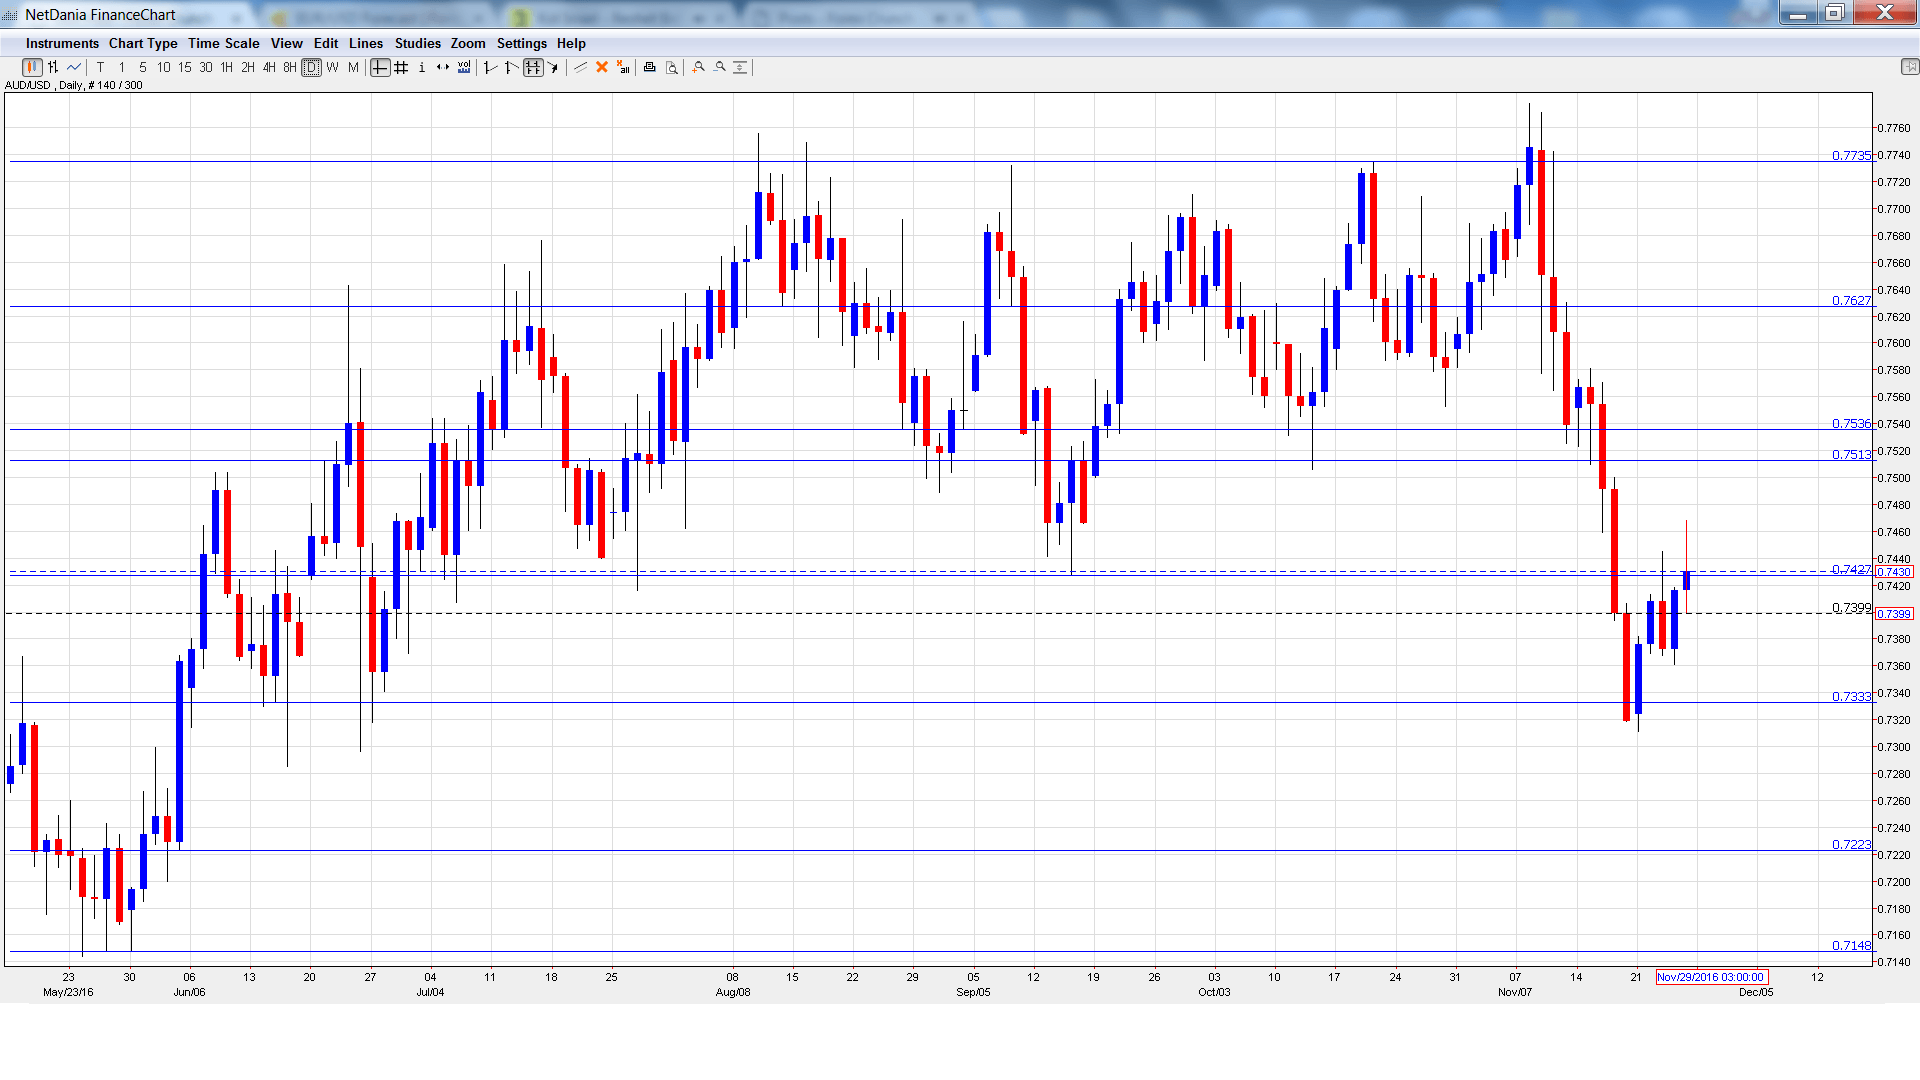Select the candlestick chart type icon
Viewport: 1920px width, 1080px height.
[x=32, y=67]
